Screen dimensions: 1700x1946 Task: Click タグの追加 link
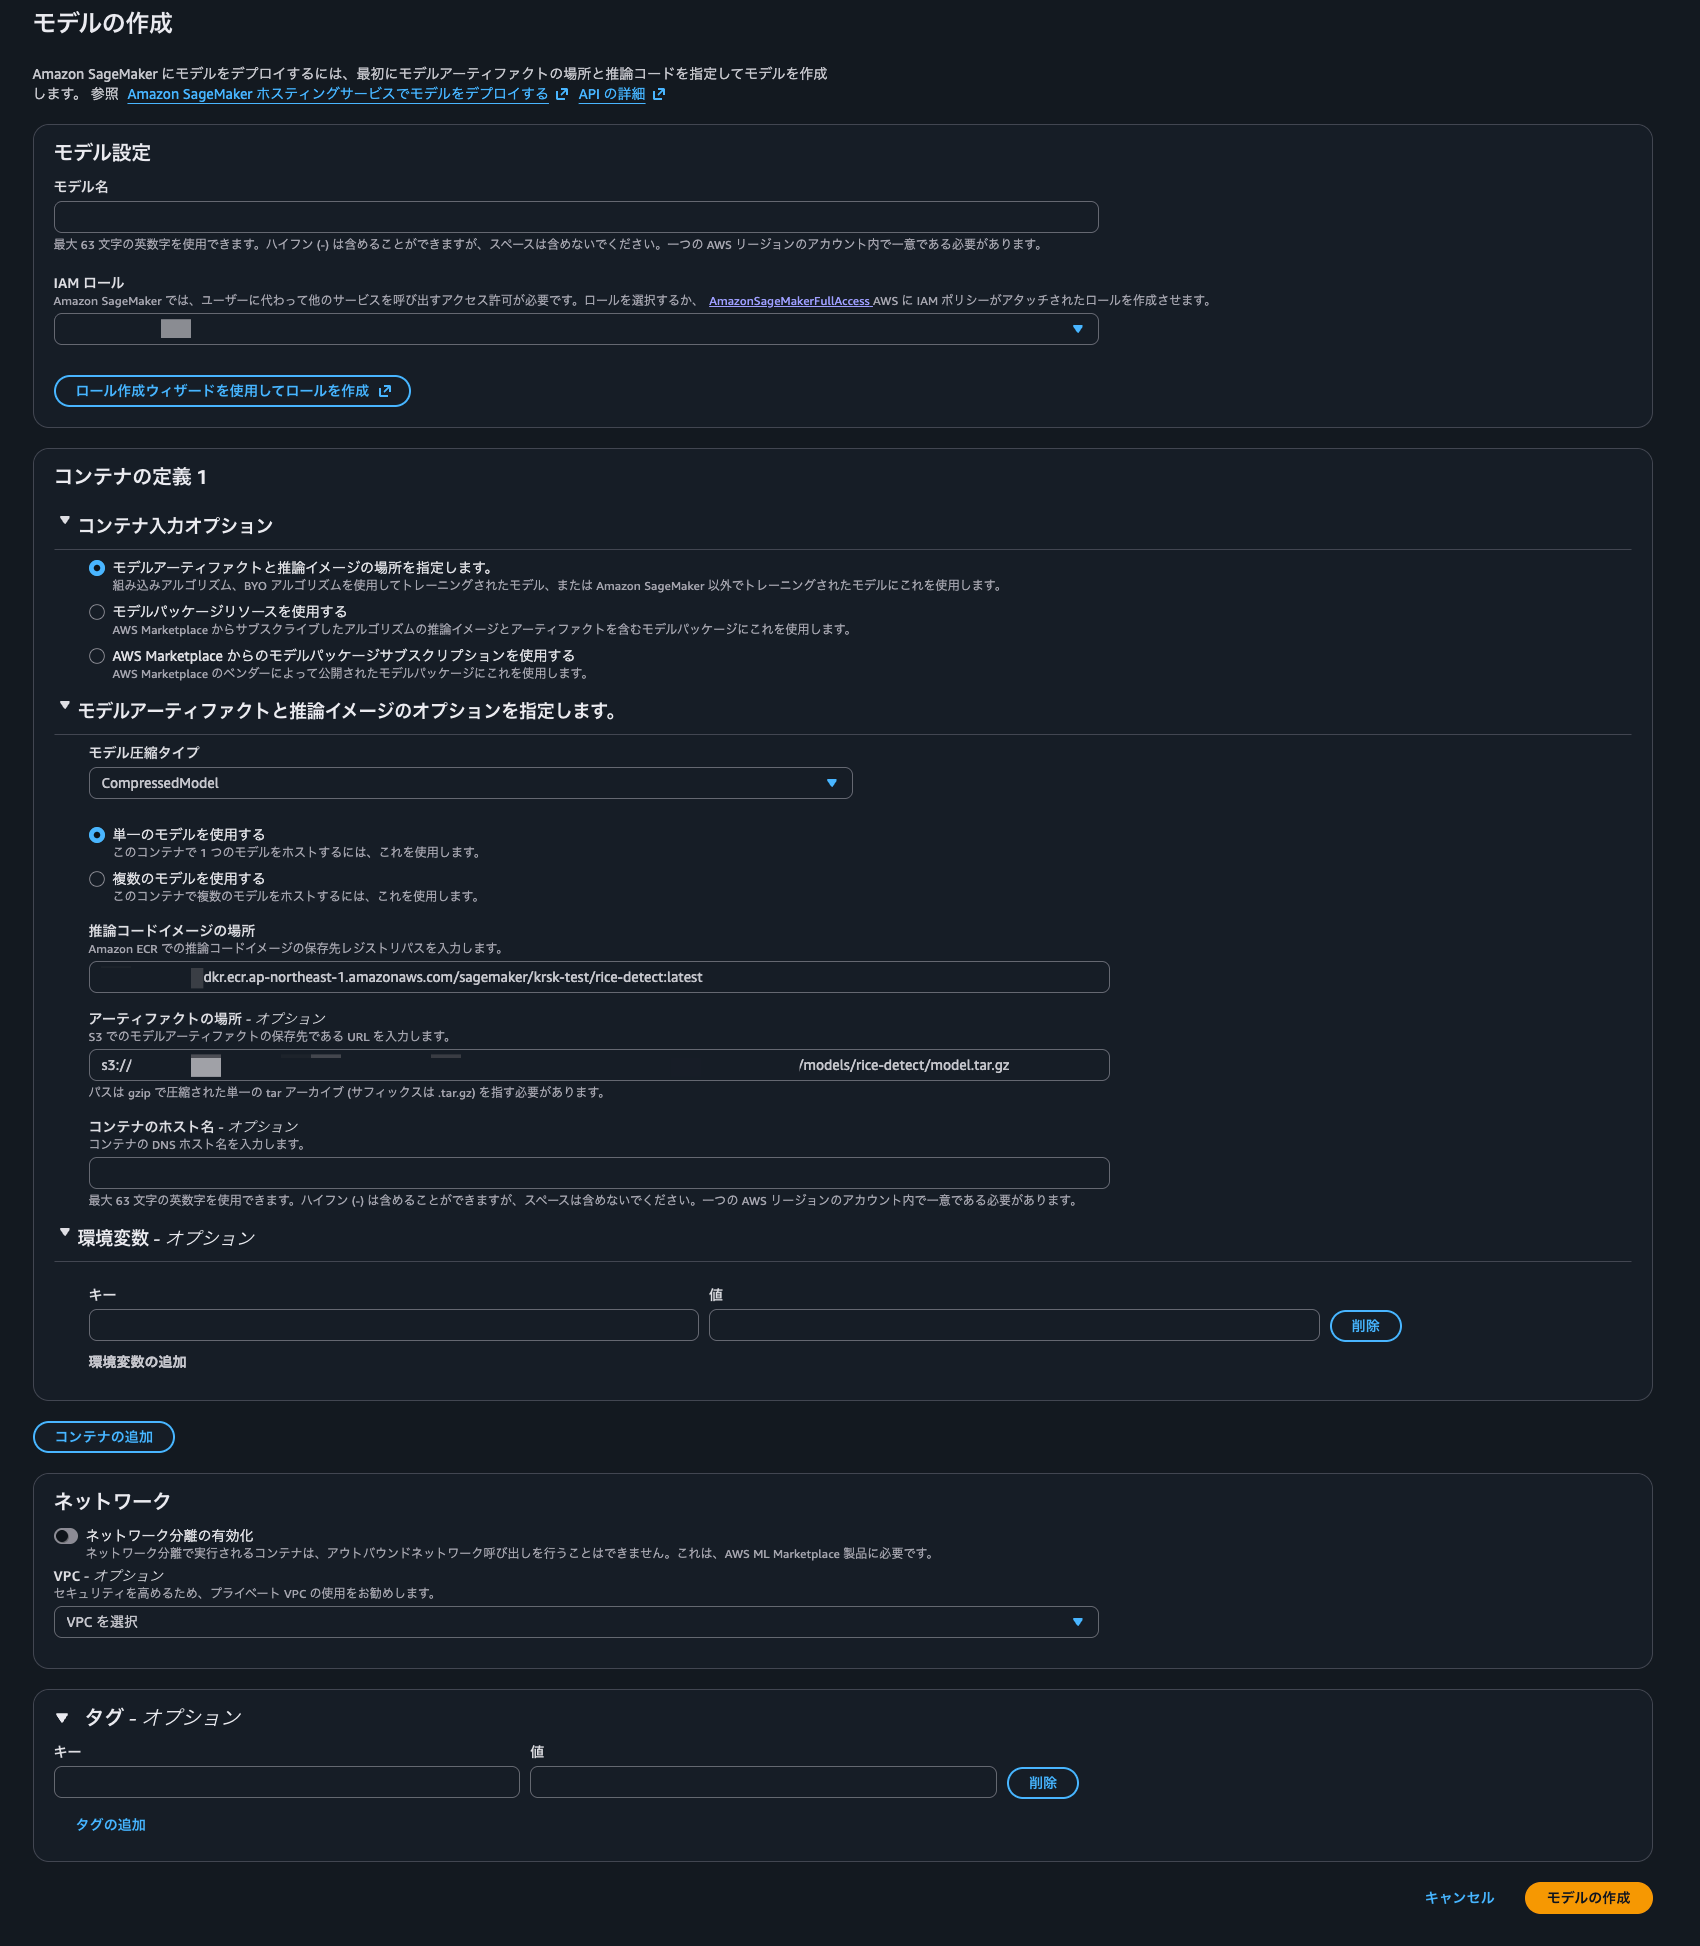[x=111, y=1825]
